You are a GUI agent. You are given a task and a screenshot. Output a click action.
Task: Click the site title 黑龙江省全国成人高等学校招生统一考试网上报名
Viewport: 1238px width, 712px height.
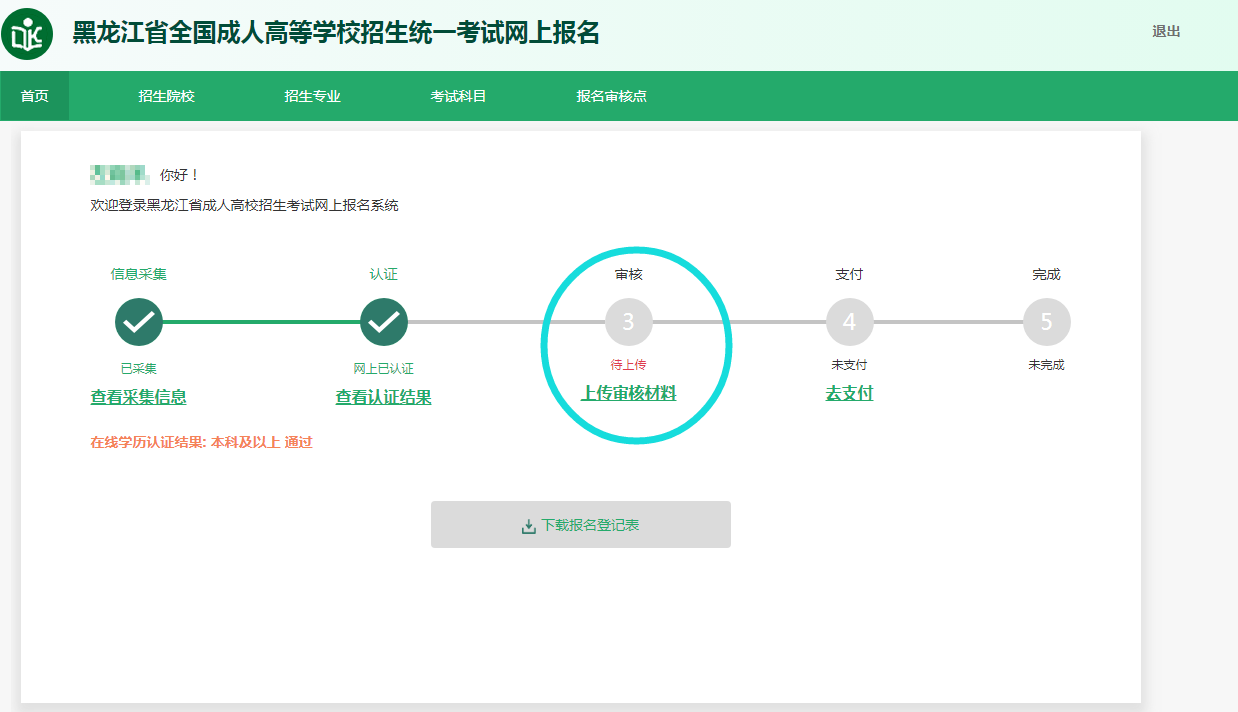[x=336, y=33]
